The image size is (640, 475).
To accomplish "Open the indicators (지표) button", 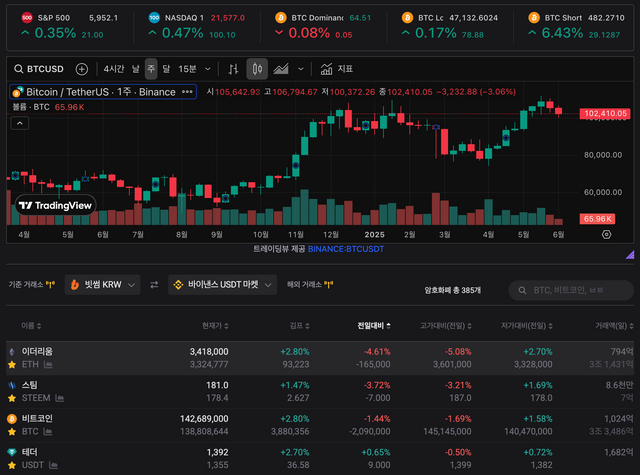I will [337, 69].
